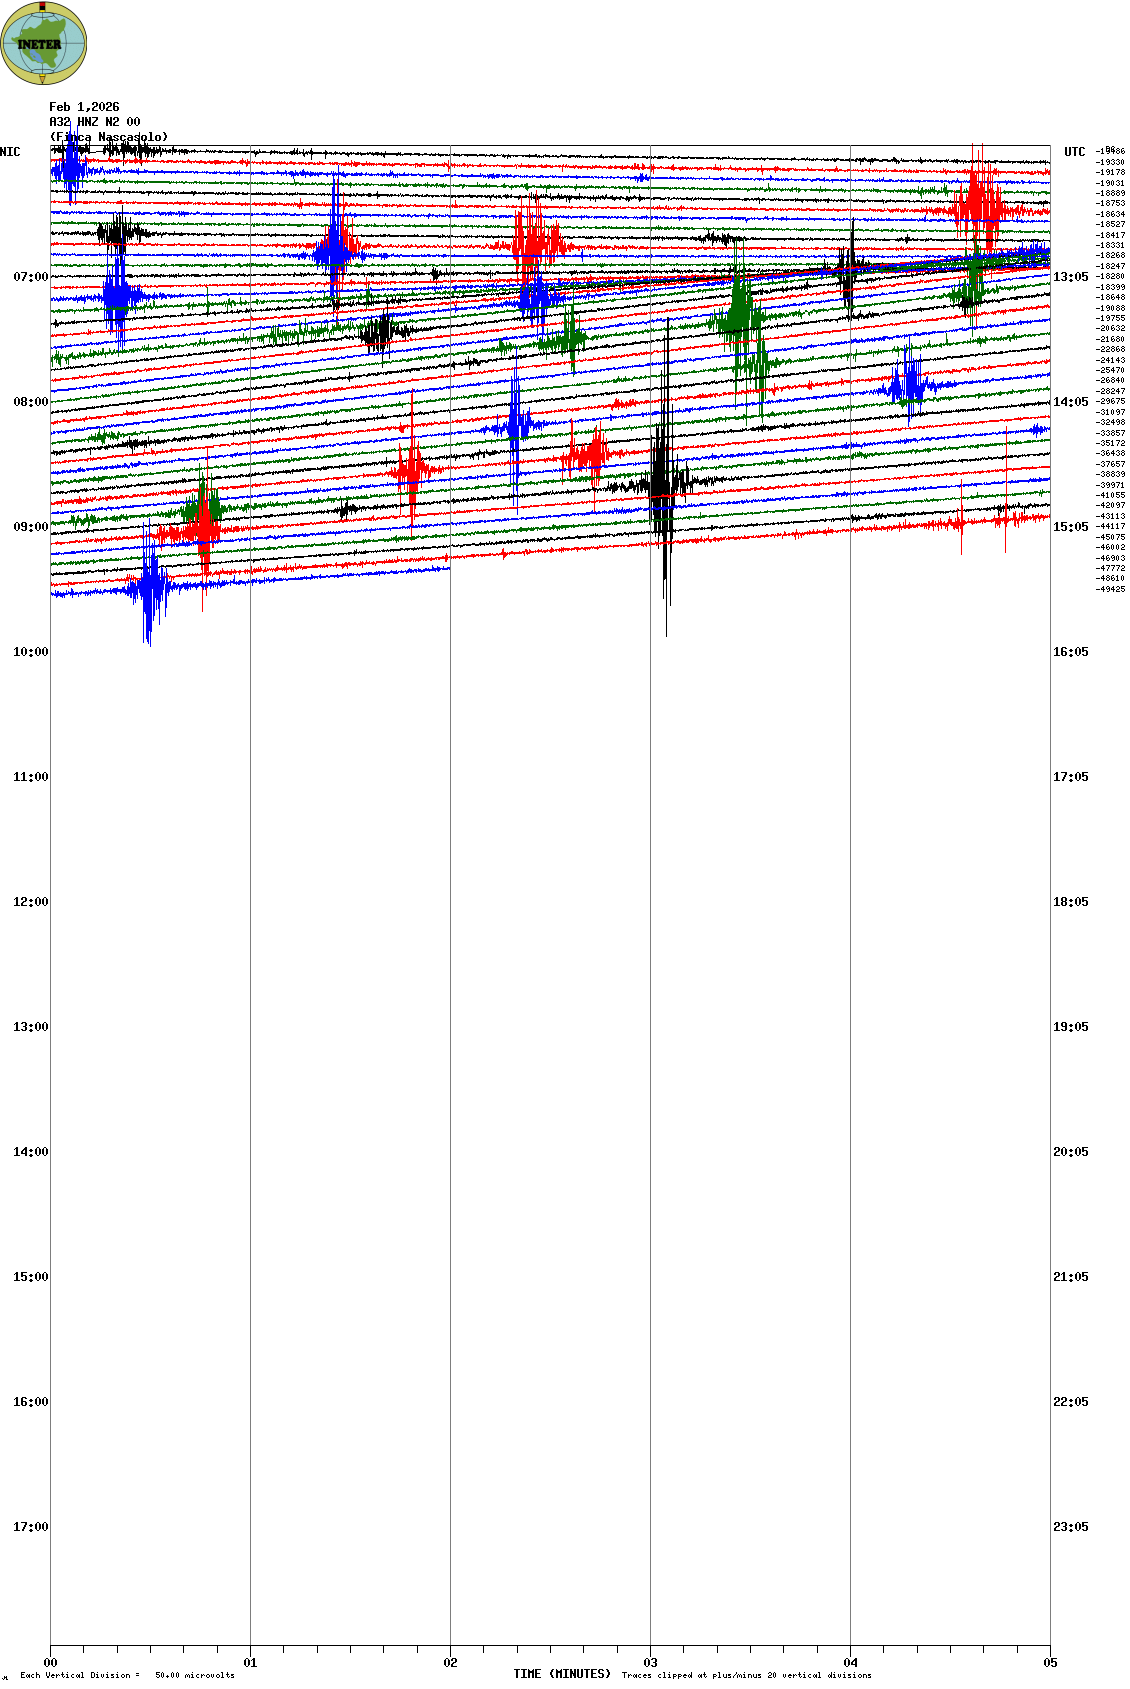Viewport: 1130px width, 1689px height.
Task: Click the 13:05 UTC time label
Action: [1071, 277]
